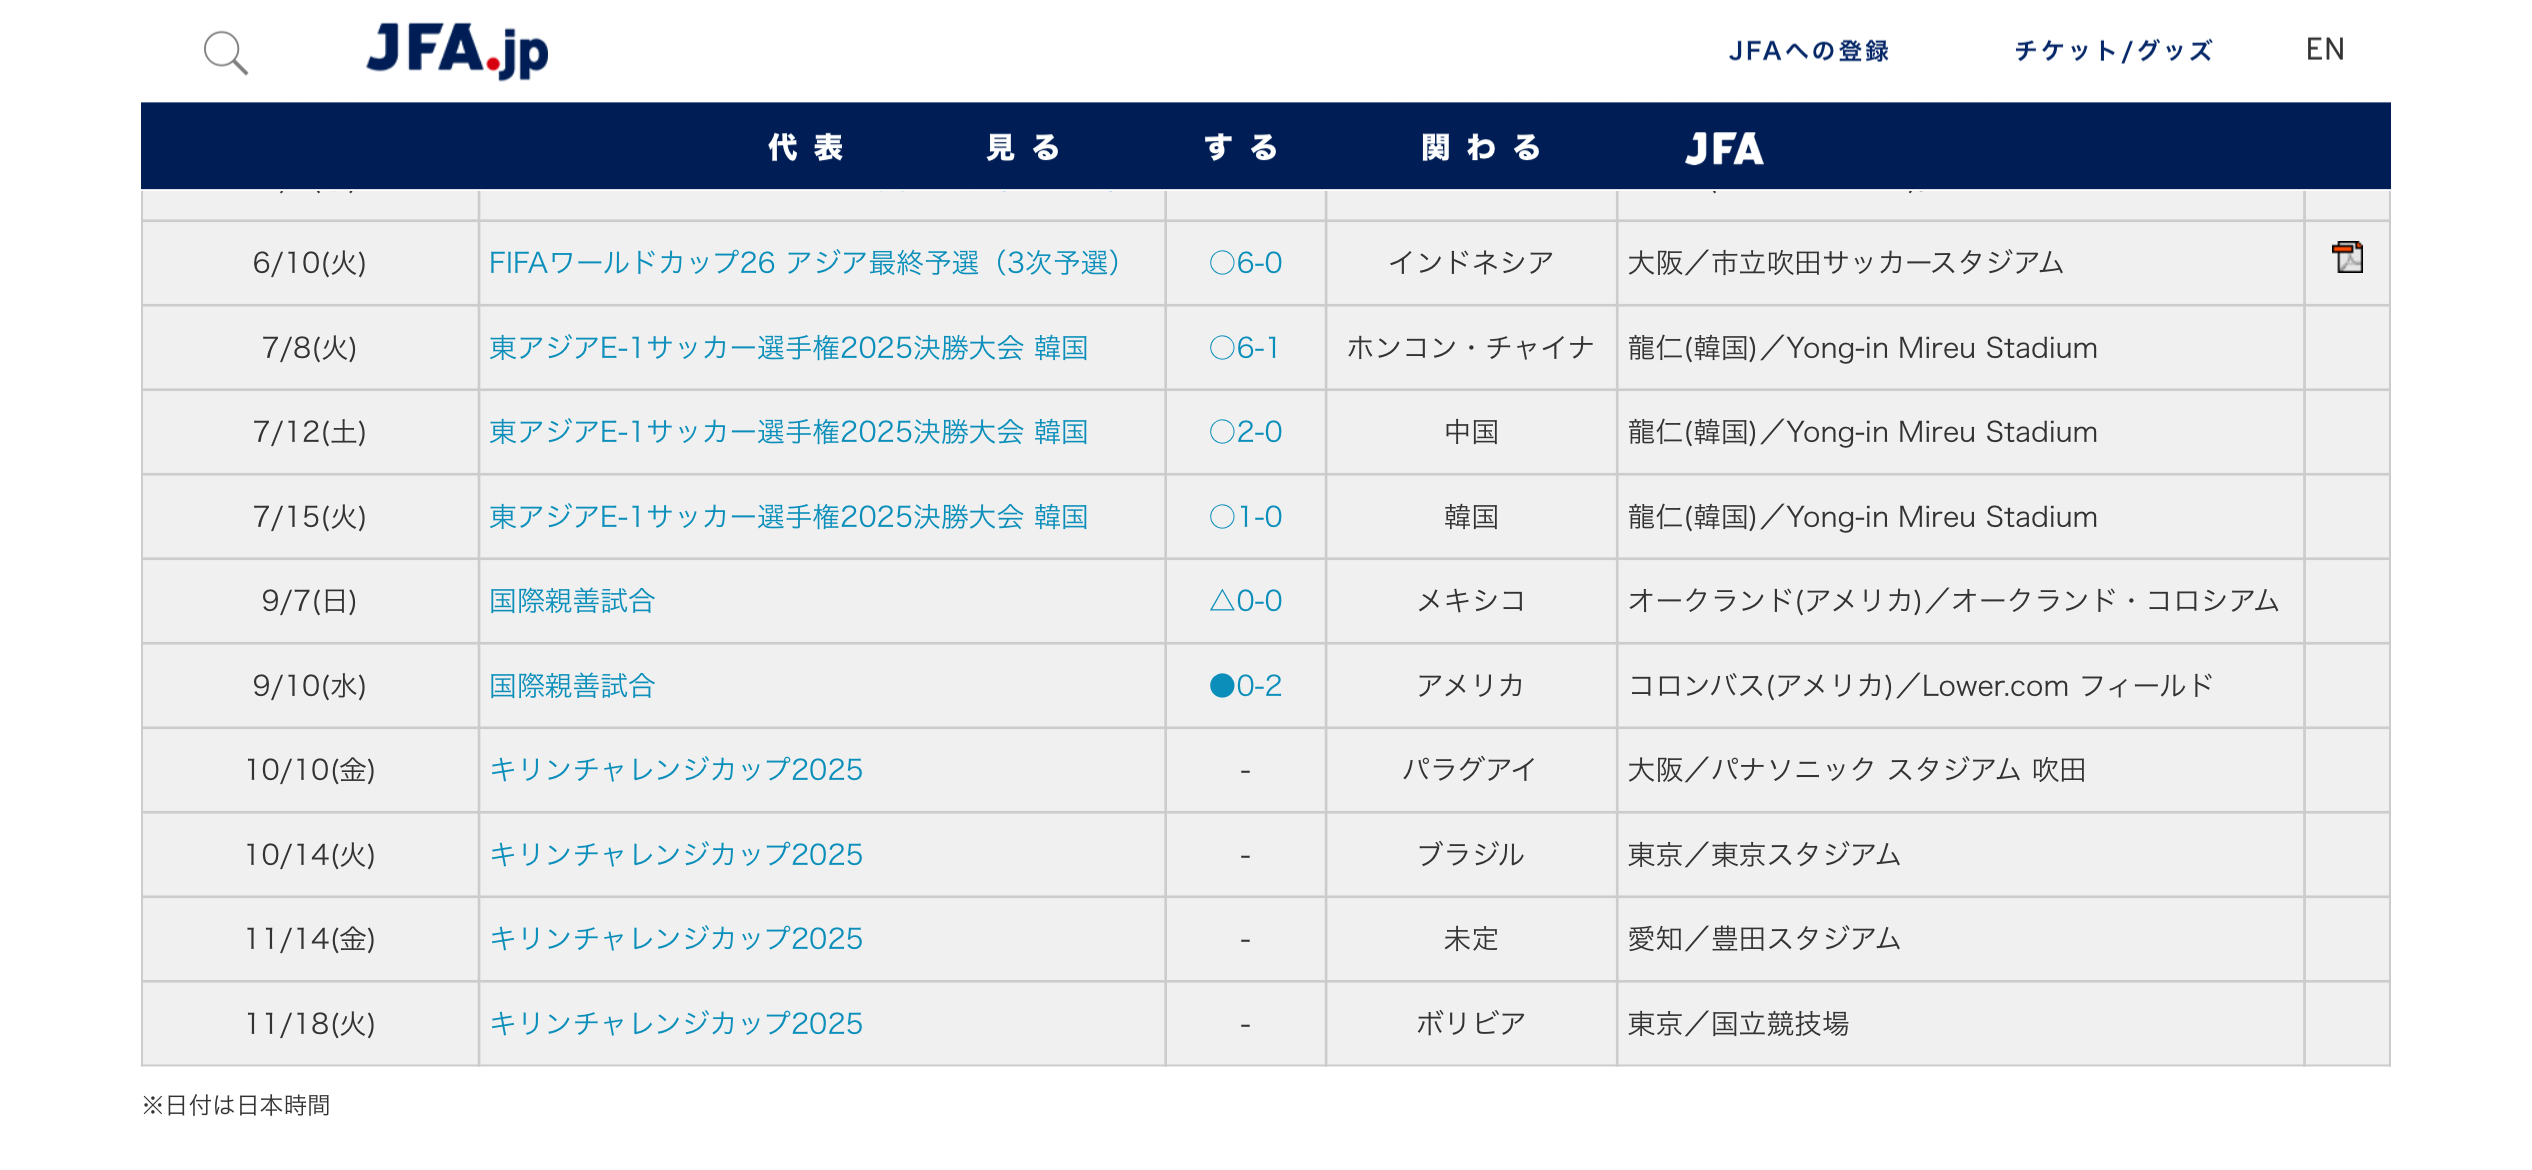Image resolution: width=2532 pixels, height=1170 pixels.
Task: Open the 見る navigation menu
Action: [x=1024, y=148]
